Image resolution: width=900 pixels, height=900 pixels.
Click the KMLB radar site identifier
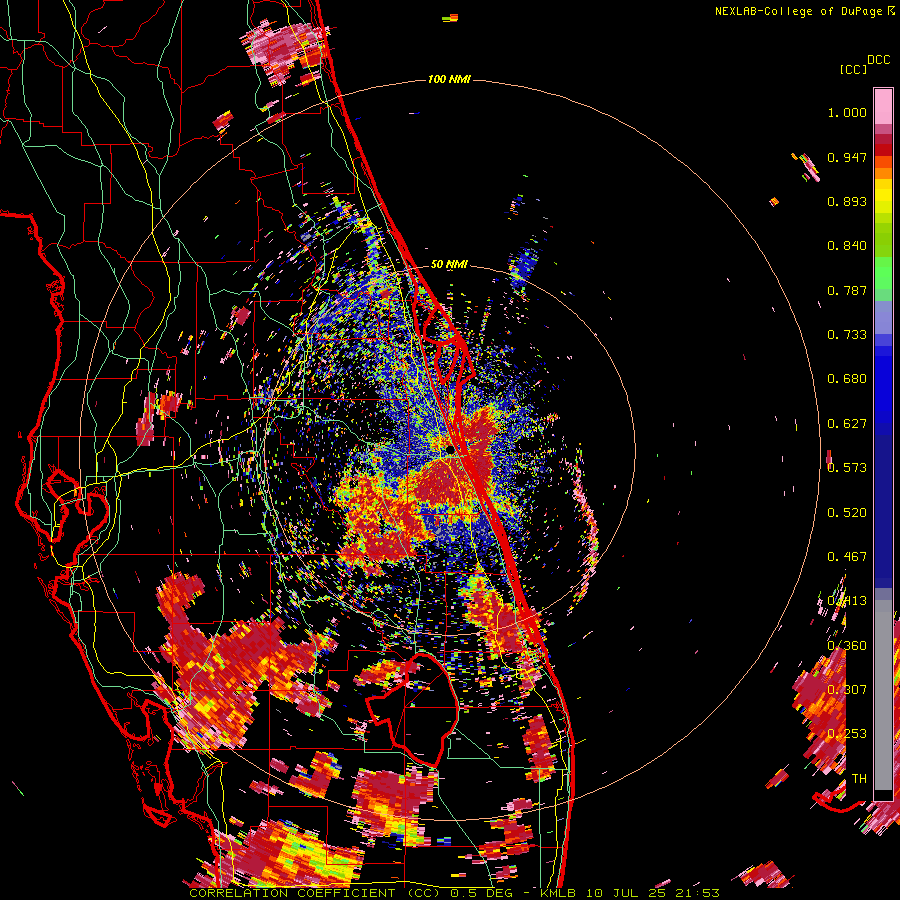(558, 893)
